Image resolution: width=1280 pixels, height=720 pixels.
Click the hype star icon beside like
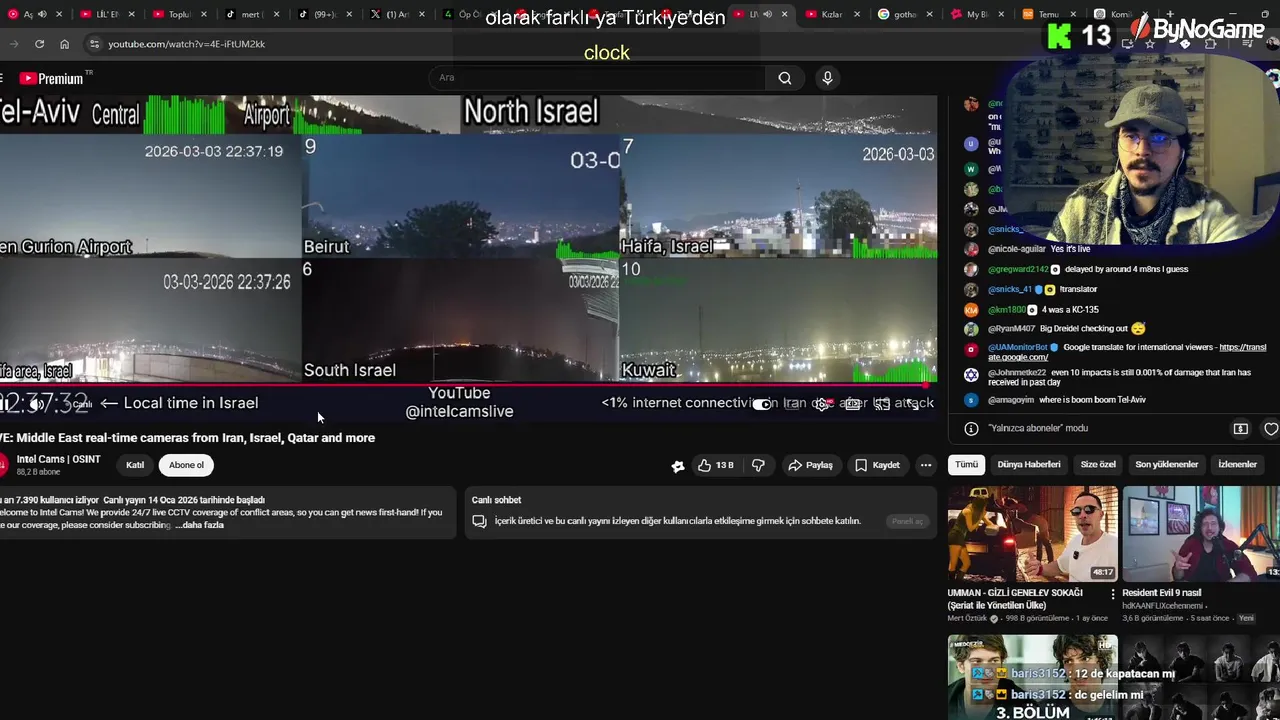(678, 466)
